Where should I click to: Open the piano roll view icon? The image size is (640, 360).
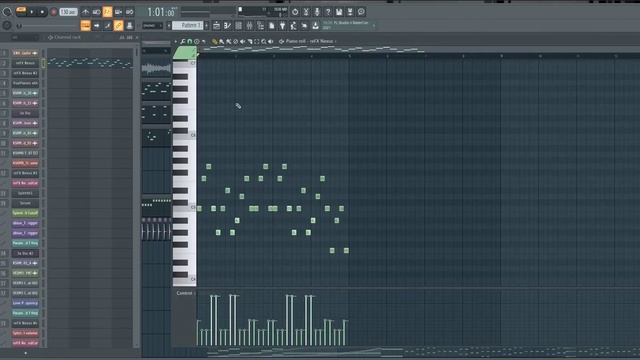227,26
